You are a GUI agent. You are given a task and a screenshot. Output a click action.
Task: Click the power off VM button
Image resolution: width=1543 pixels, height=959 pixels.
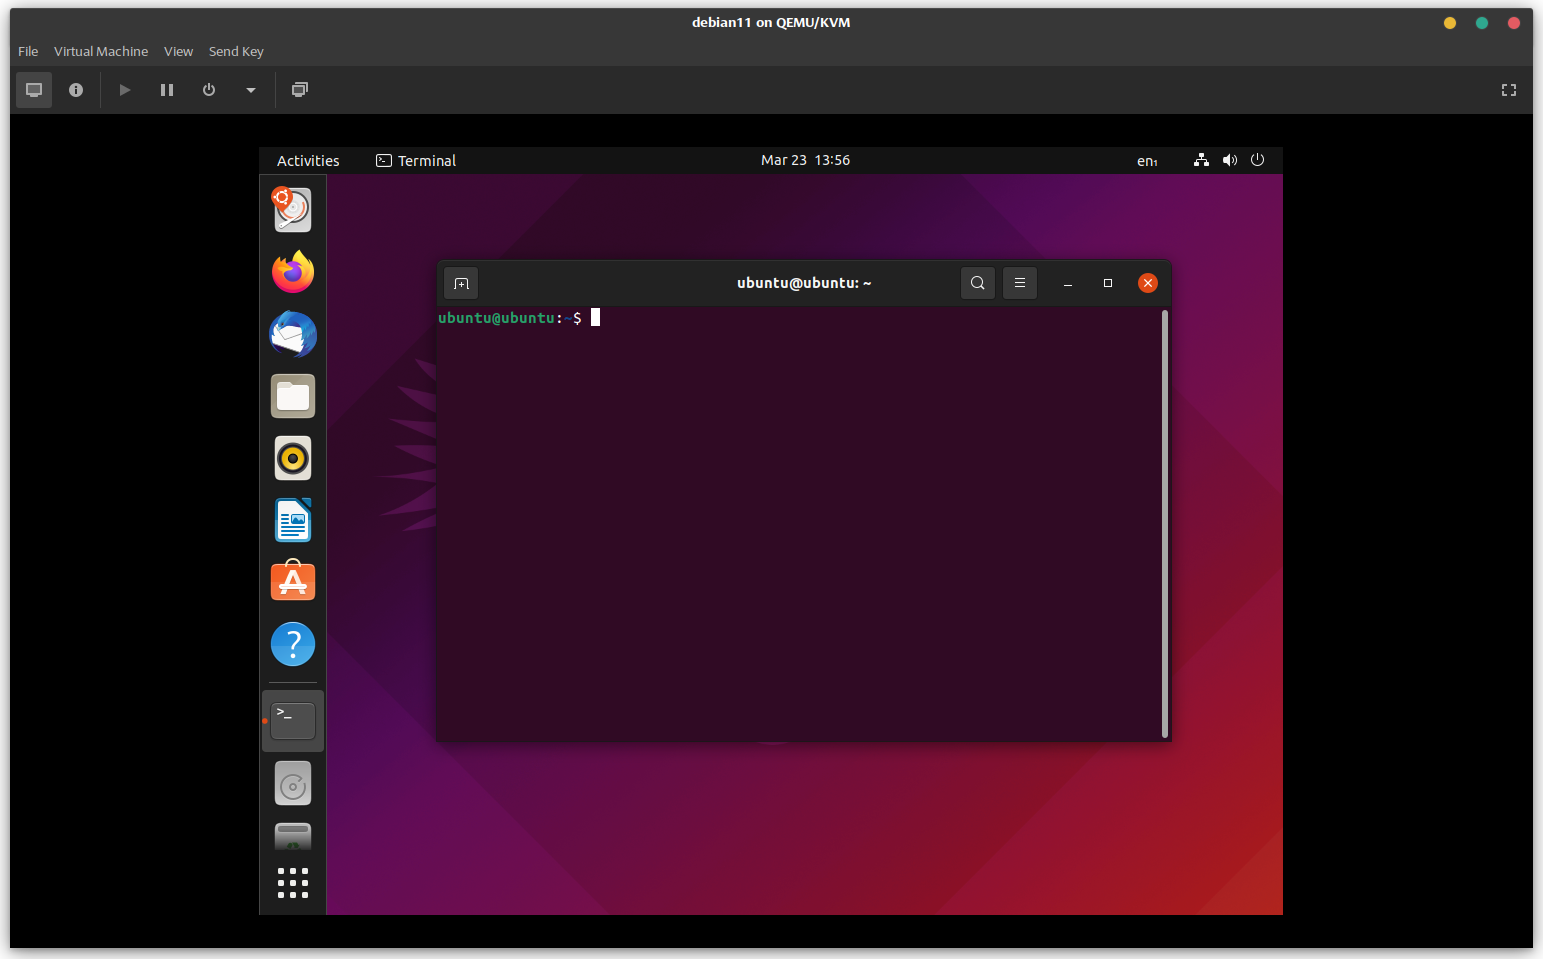tap(209, 90)
